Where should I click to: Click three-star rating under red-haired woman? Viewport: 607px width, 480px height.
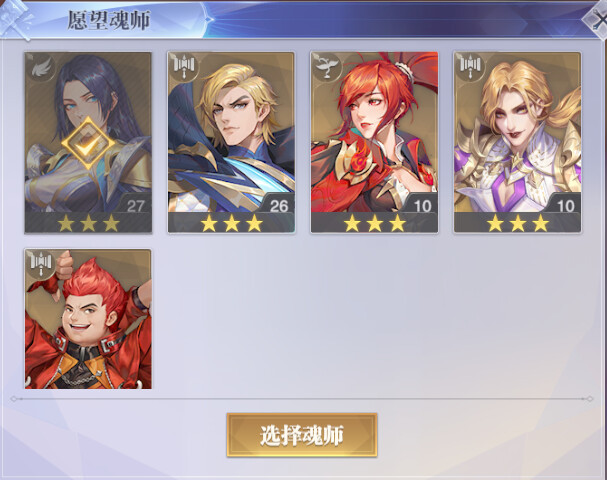coord(375,223)
